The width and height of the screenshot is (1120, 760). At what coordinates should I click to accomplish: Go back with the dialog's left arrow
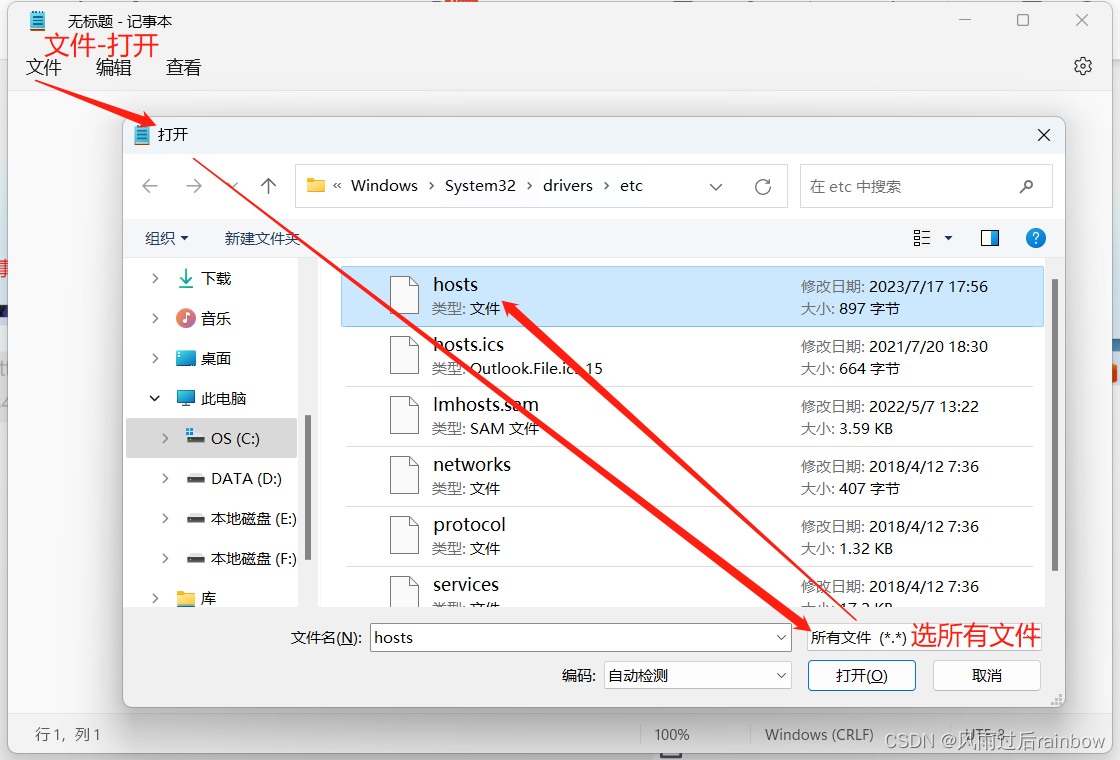tap(150, 186)
